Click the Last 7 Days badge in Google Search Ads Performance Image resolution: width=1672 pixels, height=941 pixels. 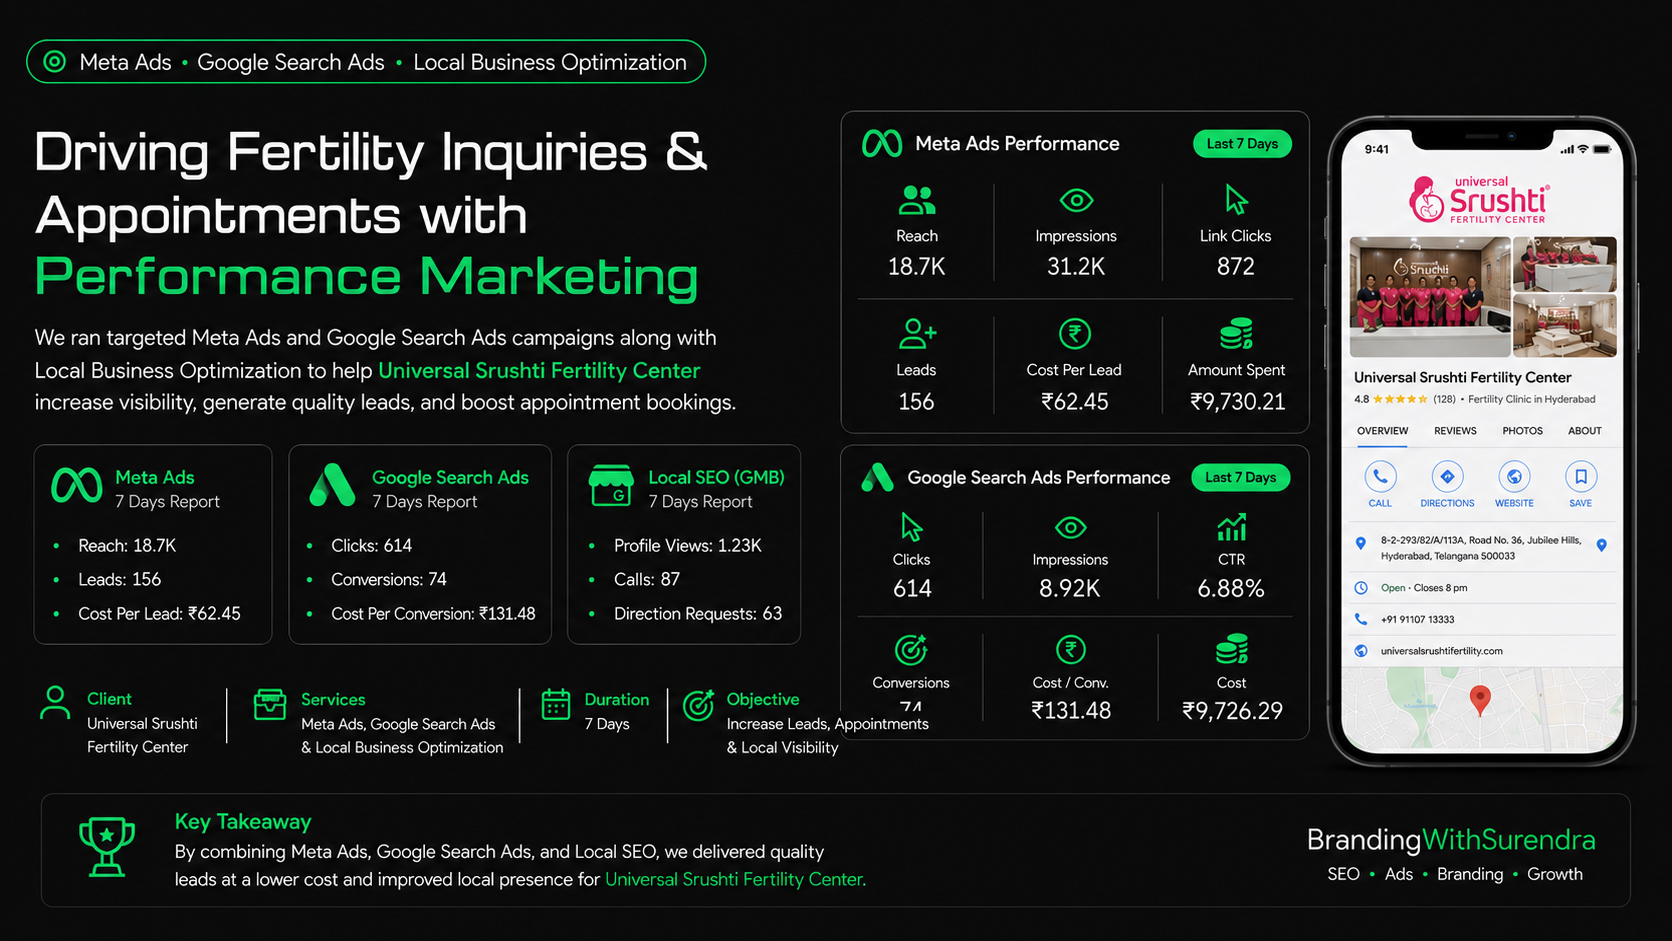pyautogui.click(x=1241, y=478)
